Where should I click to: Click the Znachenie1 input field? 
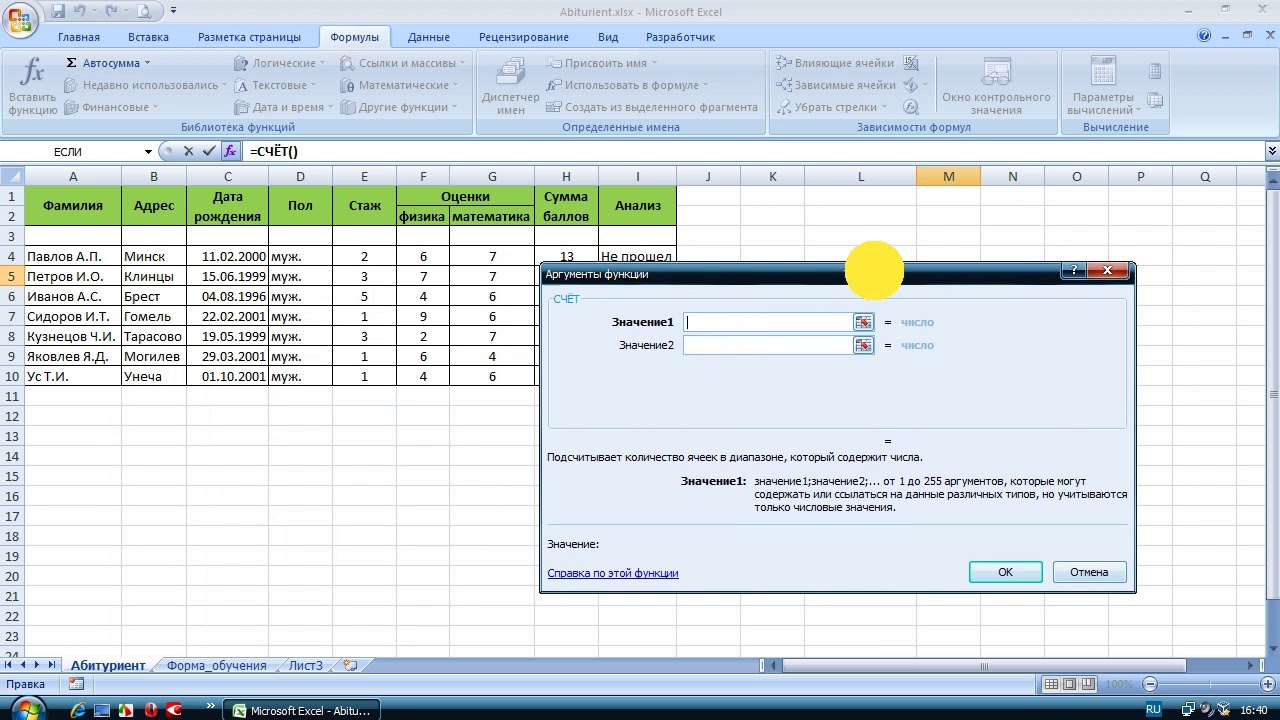[x=768, y=322]
